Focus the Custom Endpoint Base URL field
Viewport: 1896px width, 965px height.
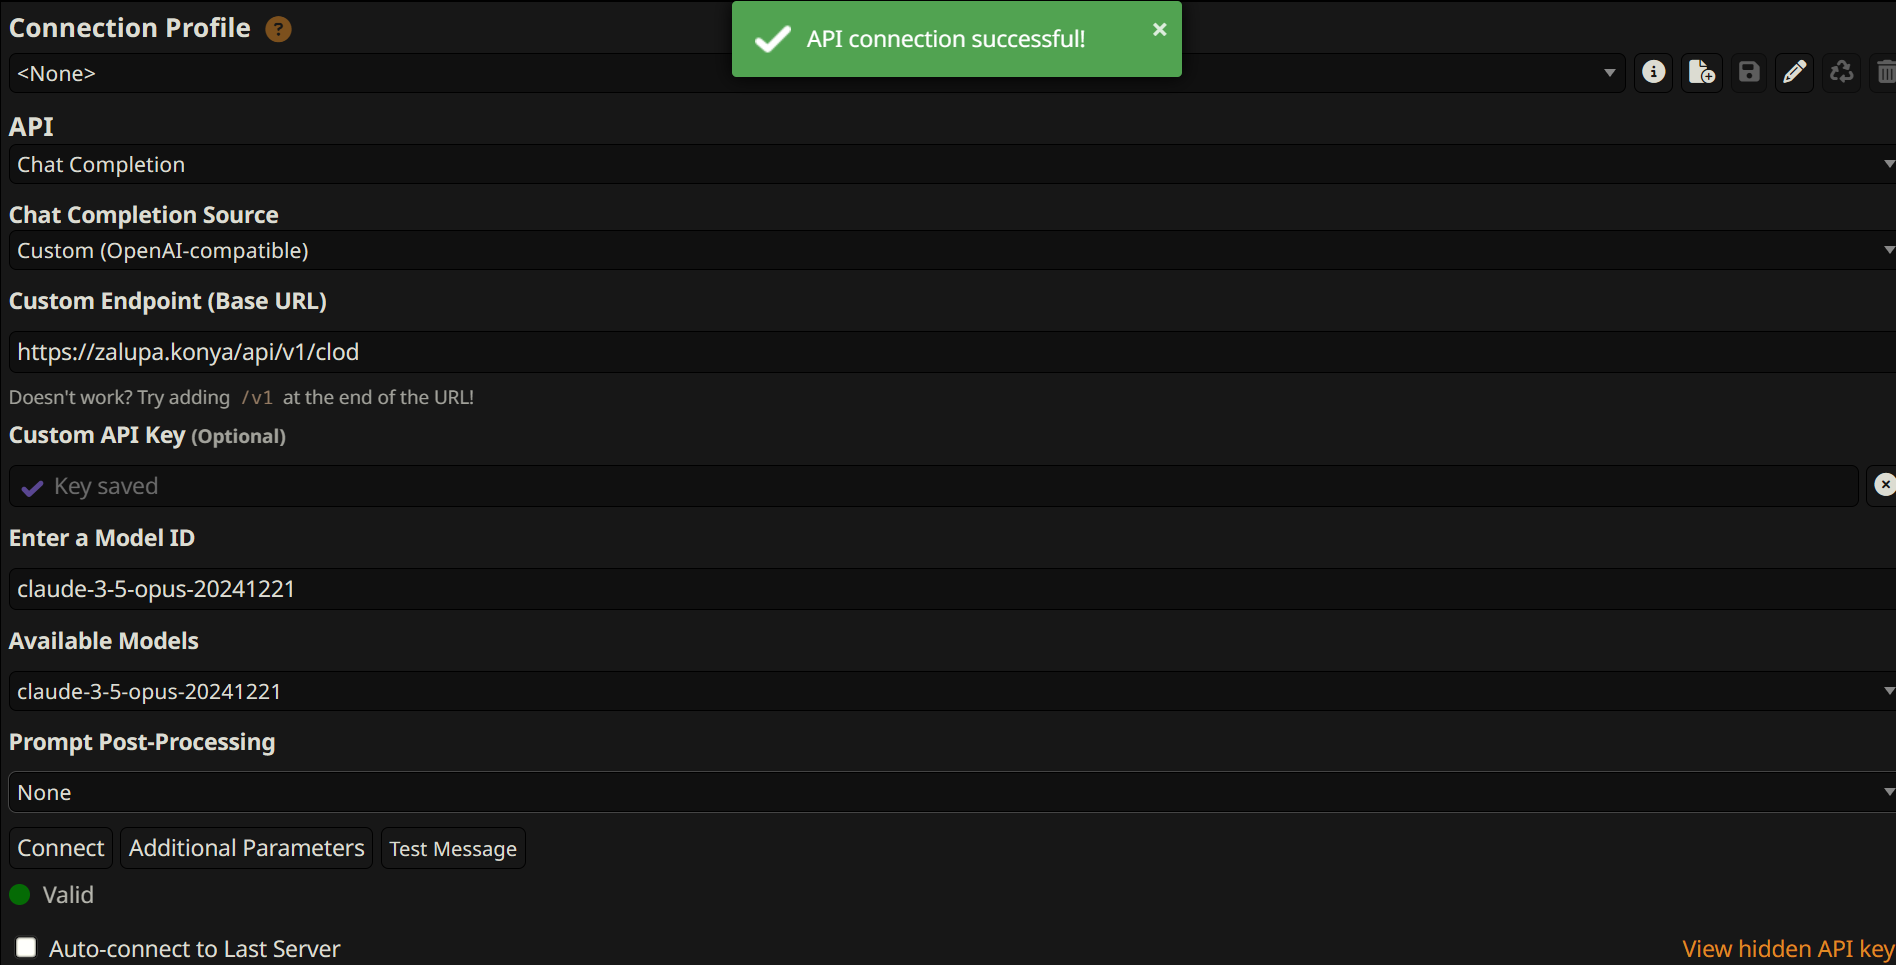[952, 352]
